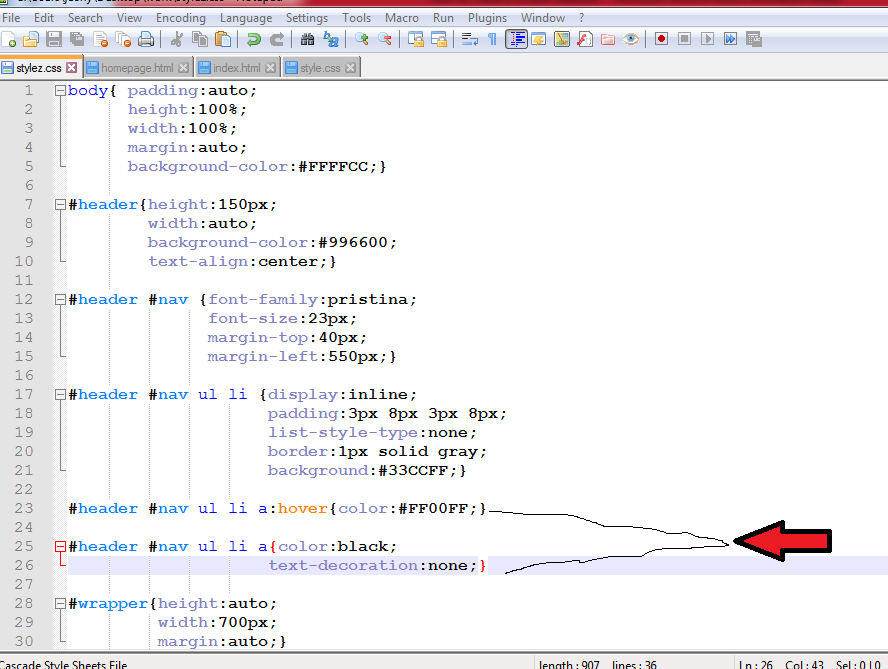Close the index.html tab
This screenshot has width=888, height=669.
pyautogui.click(x=270, y=68)
